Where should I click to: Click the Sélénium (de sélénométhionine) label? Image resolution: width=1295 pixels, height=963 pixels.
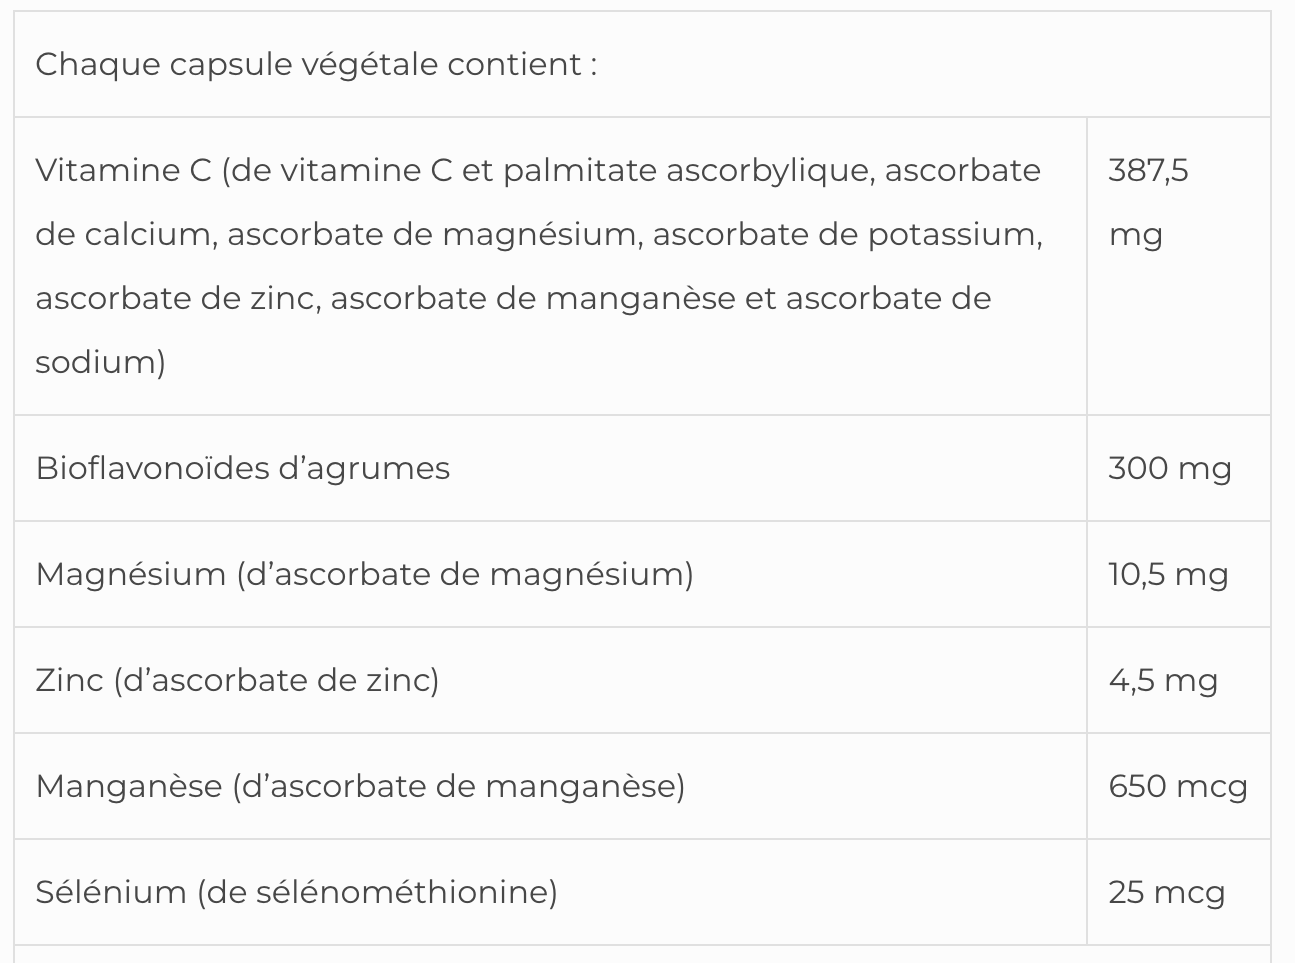click(x=296, y=892)
